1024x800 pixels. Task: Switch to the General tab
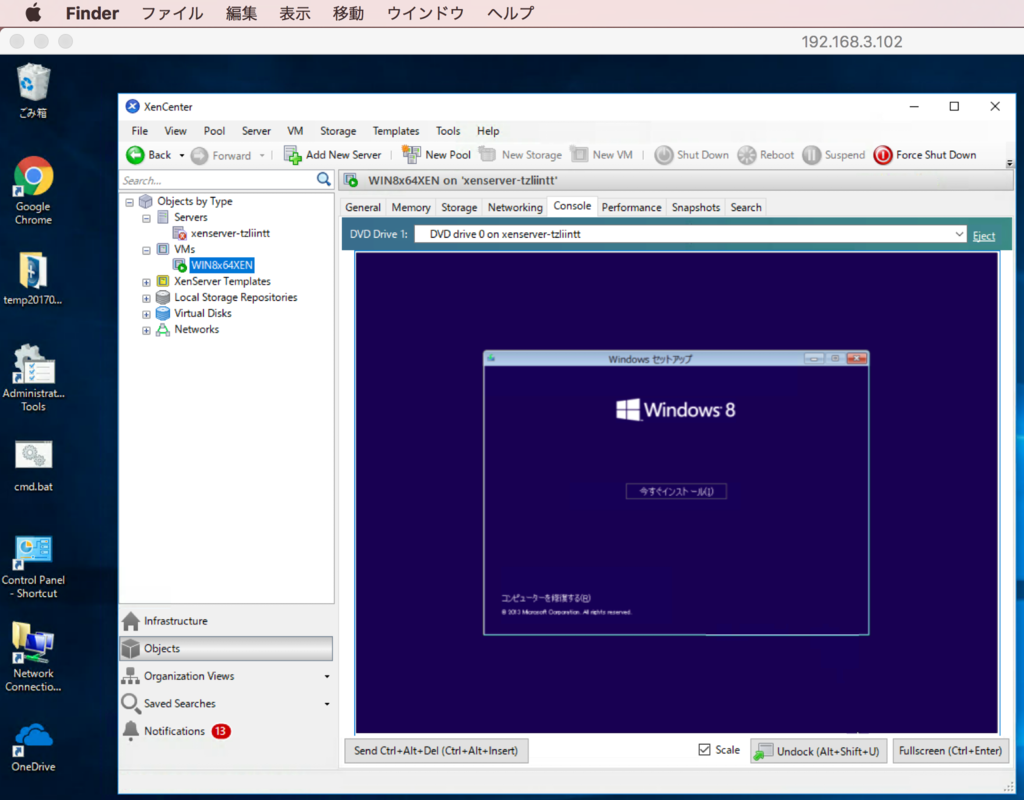(362, 207)
